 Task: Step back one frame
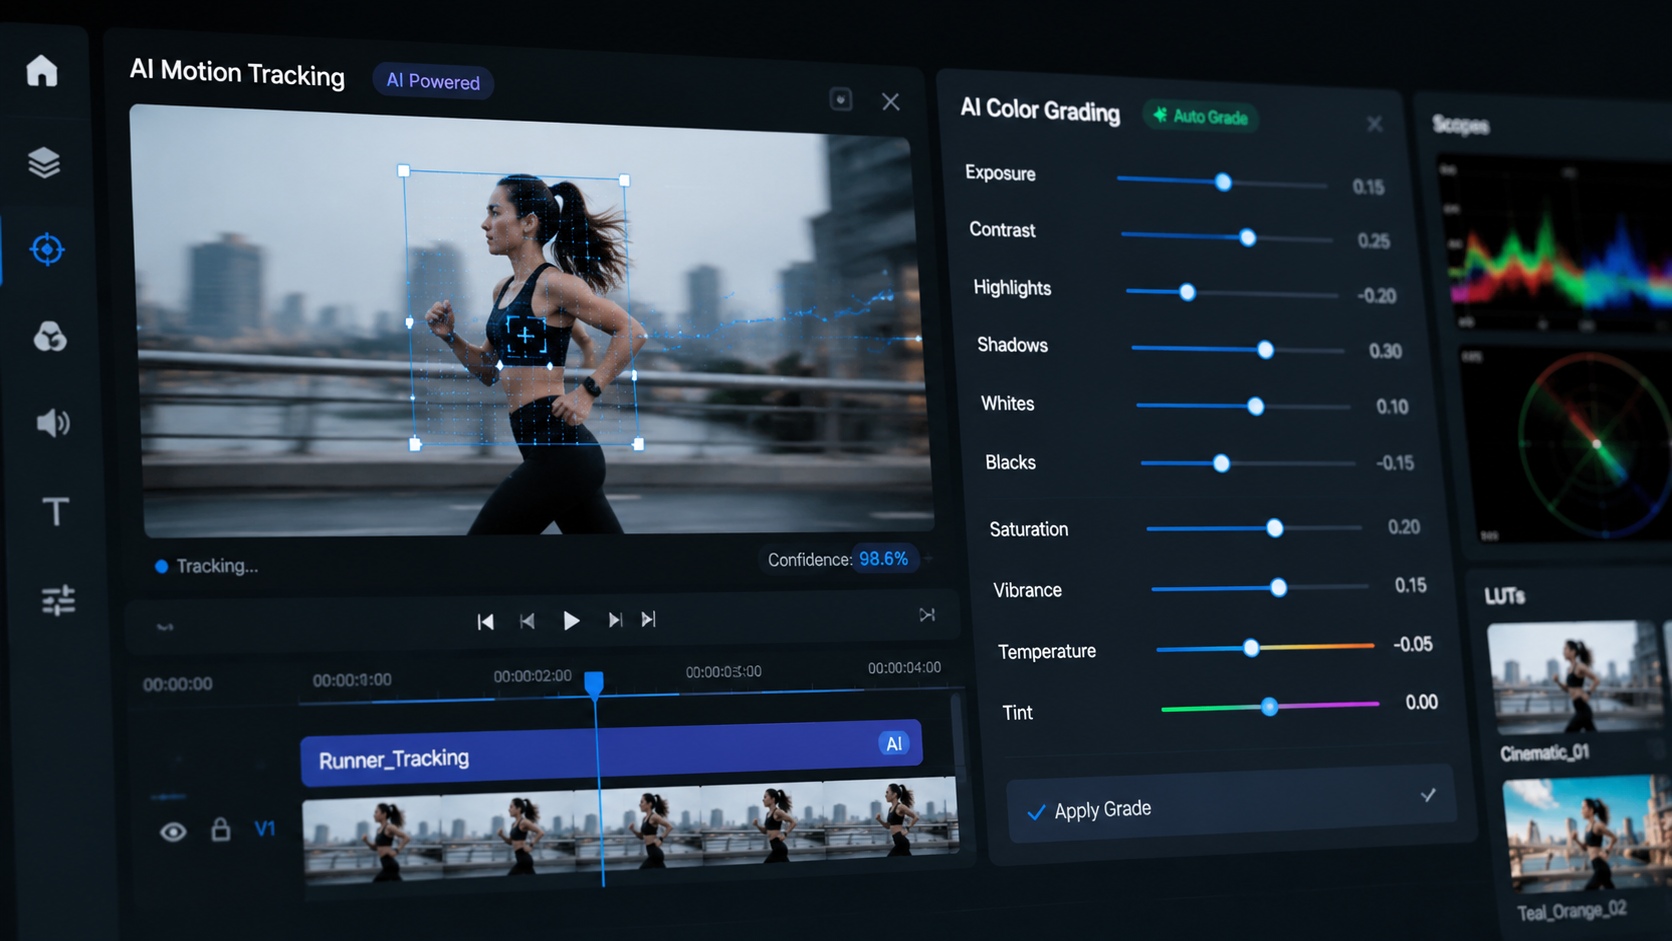pos(527,621)
